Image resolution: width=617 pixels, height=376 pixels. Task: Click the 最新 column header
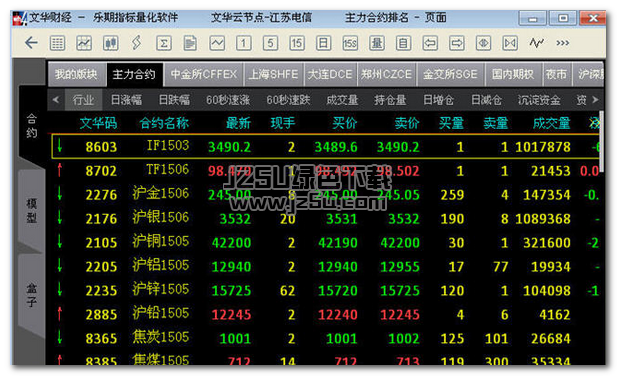(238, 123)
